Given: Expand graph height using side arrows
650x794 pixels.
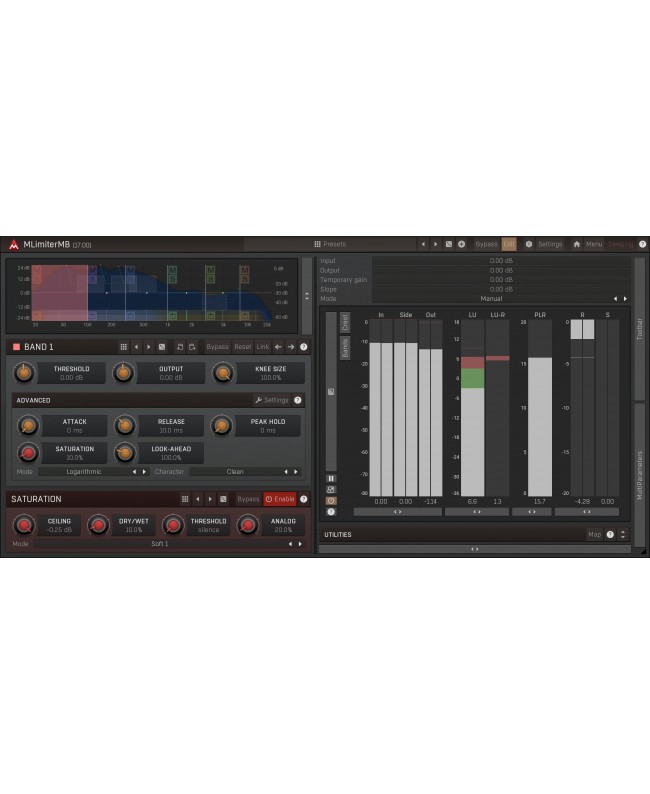Looking at the screenshot, I should click(307, 296).
